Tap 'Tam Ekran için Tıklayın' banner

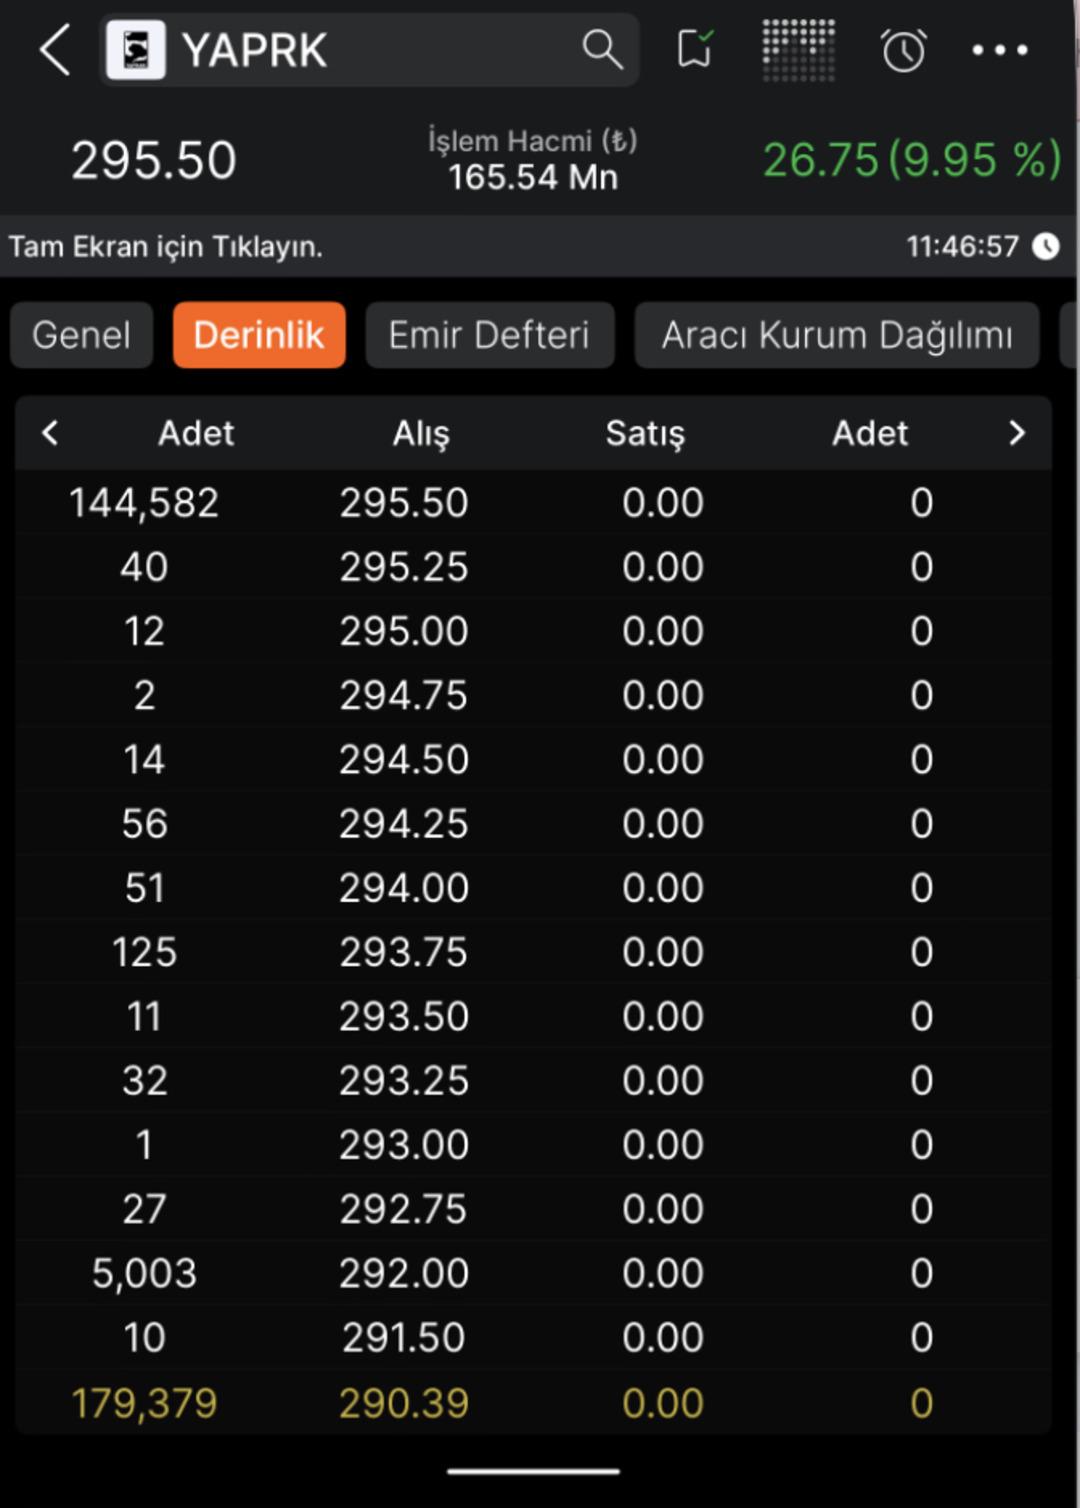pyautogui.click(x=166, y=246)
